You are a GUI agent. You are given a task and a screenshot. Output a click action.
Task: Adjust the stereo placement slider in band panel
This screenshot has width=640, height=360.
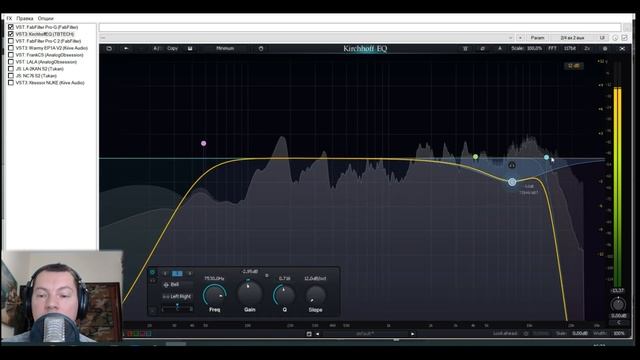point(177,308)
